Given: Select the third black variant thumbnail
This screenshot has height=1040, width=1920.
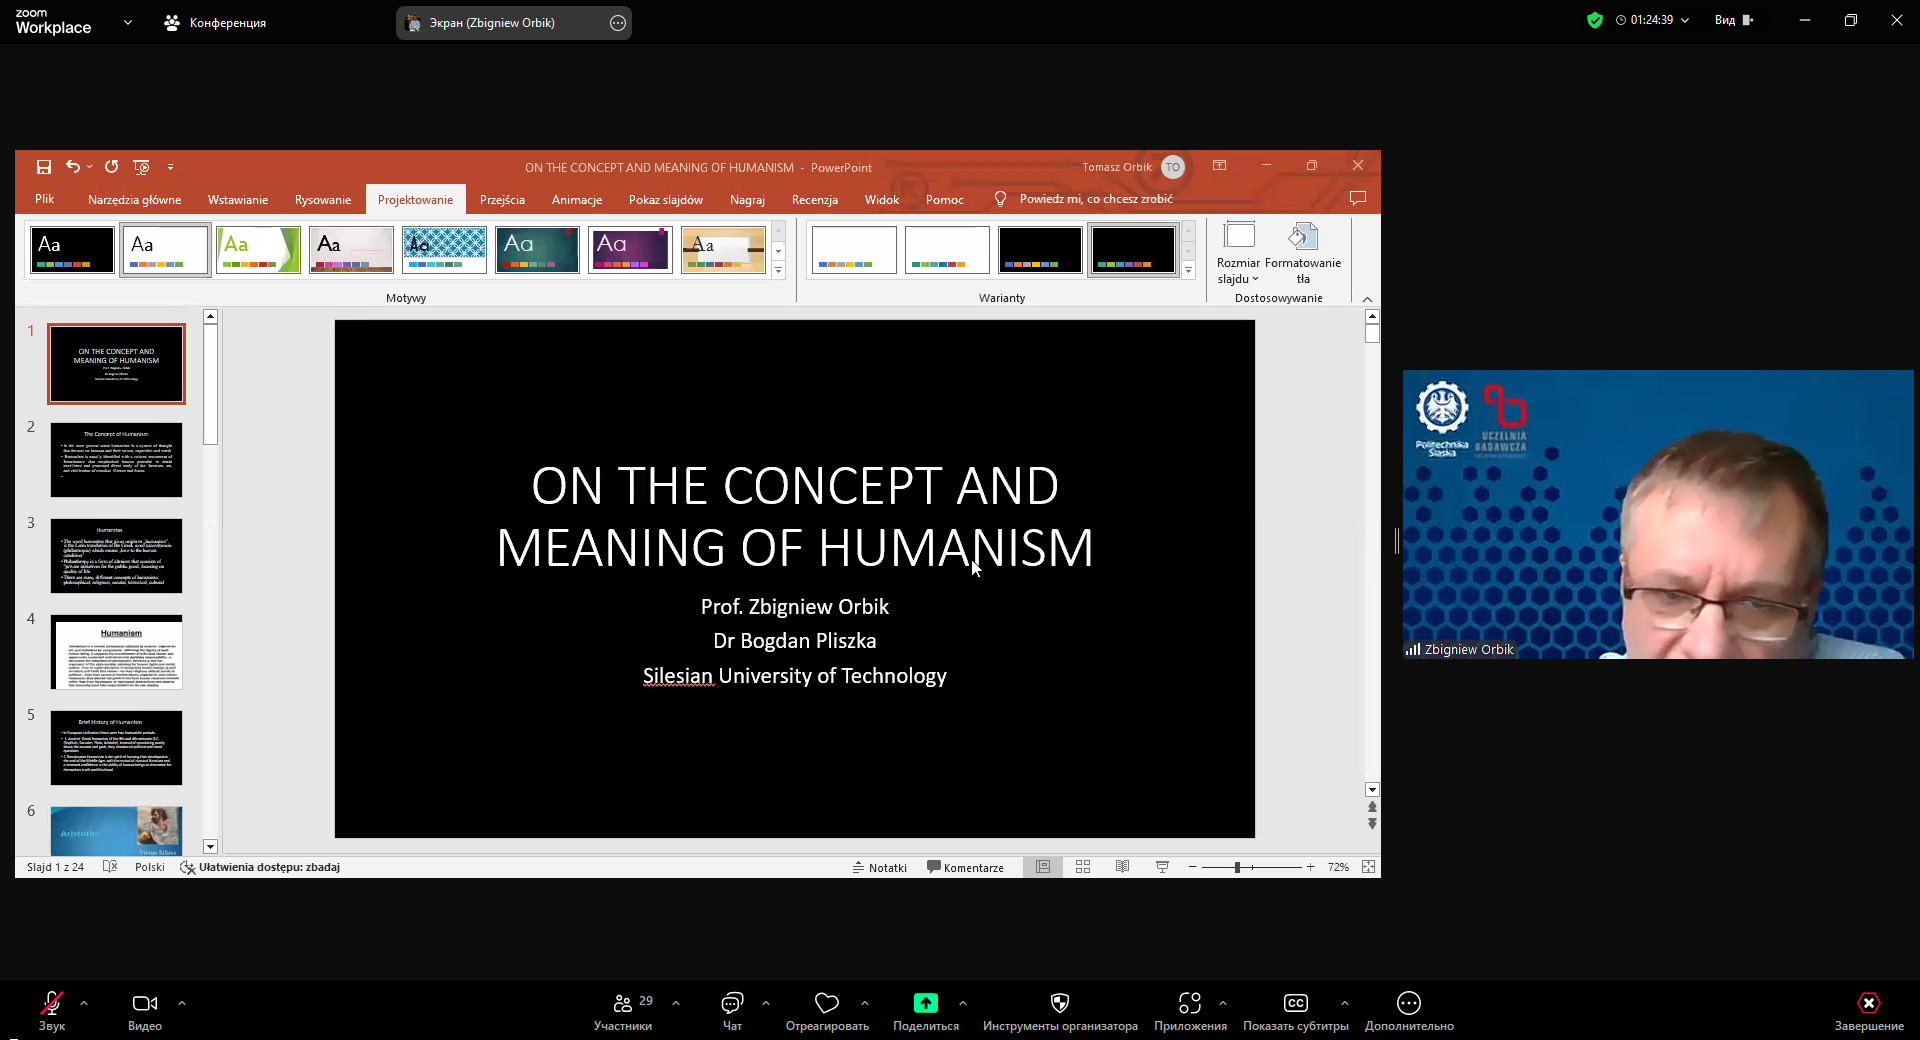Looking at the screenshot, I should pyautogui.click(x=1040, y=250).
